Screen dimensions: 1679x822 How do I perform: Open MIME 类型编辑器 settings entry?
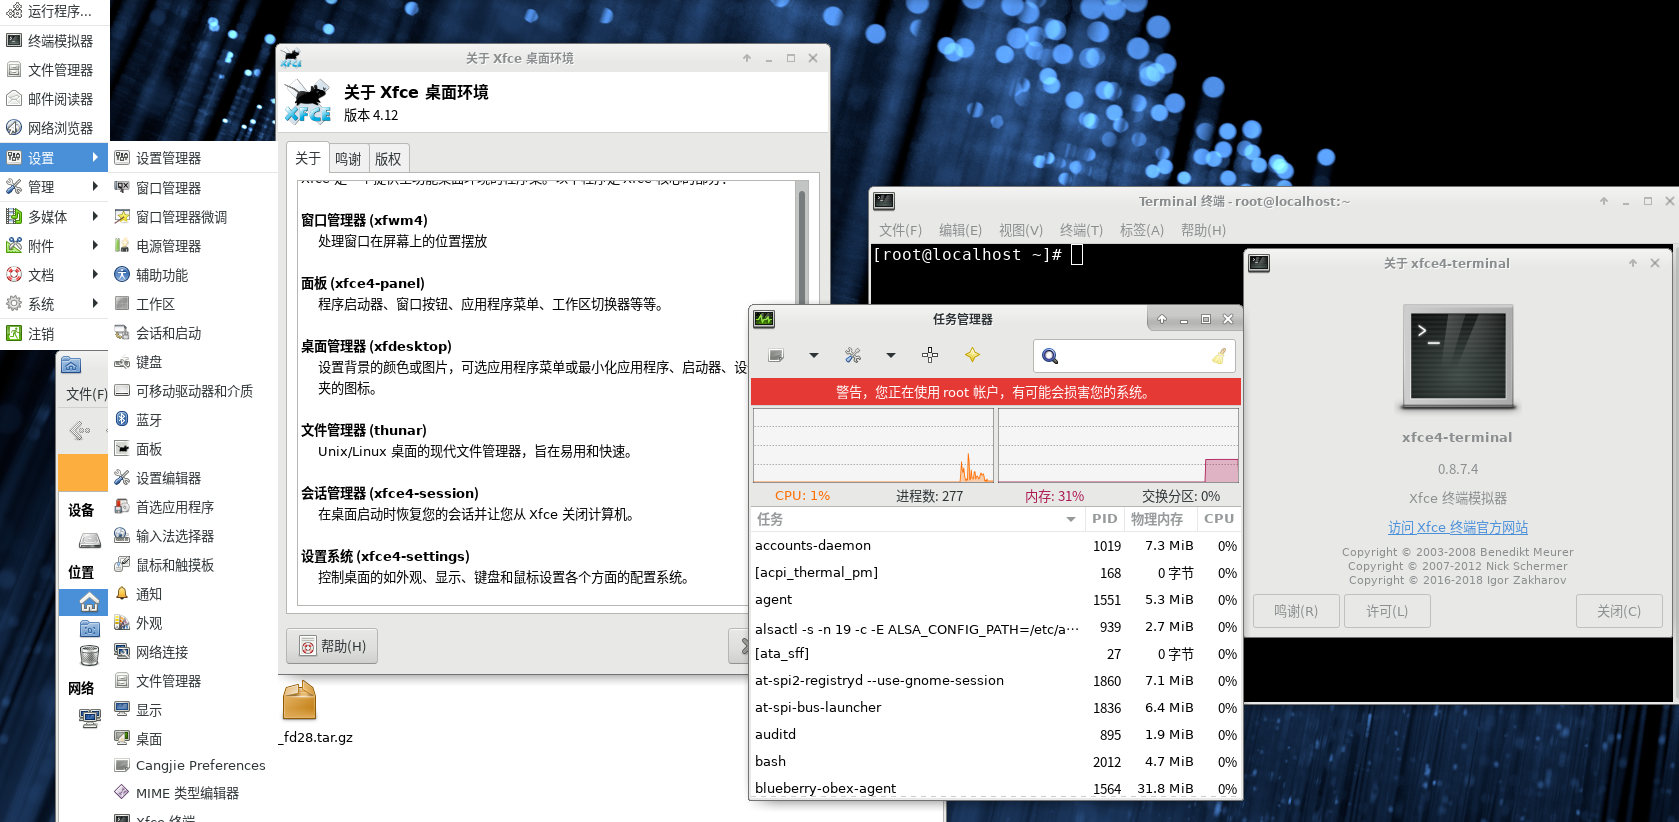pos(192,793)
